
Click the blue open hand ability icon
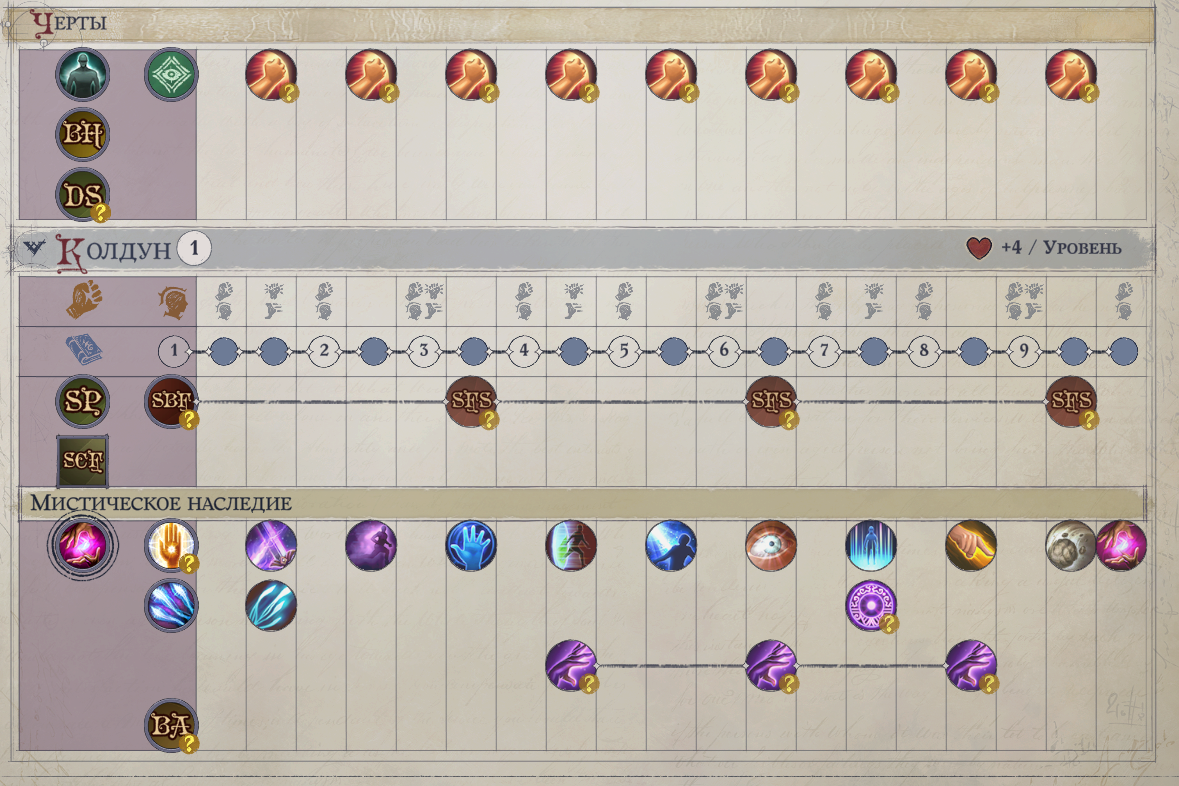point(471,545)
